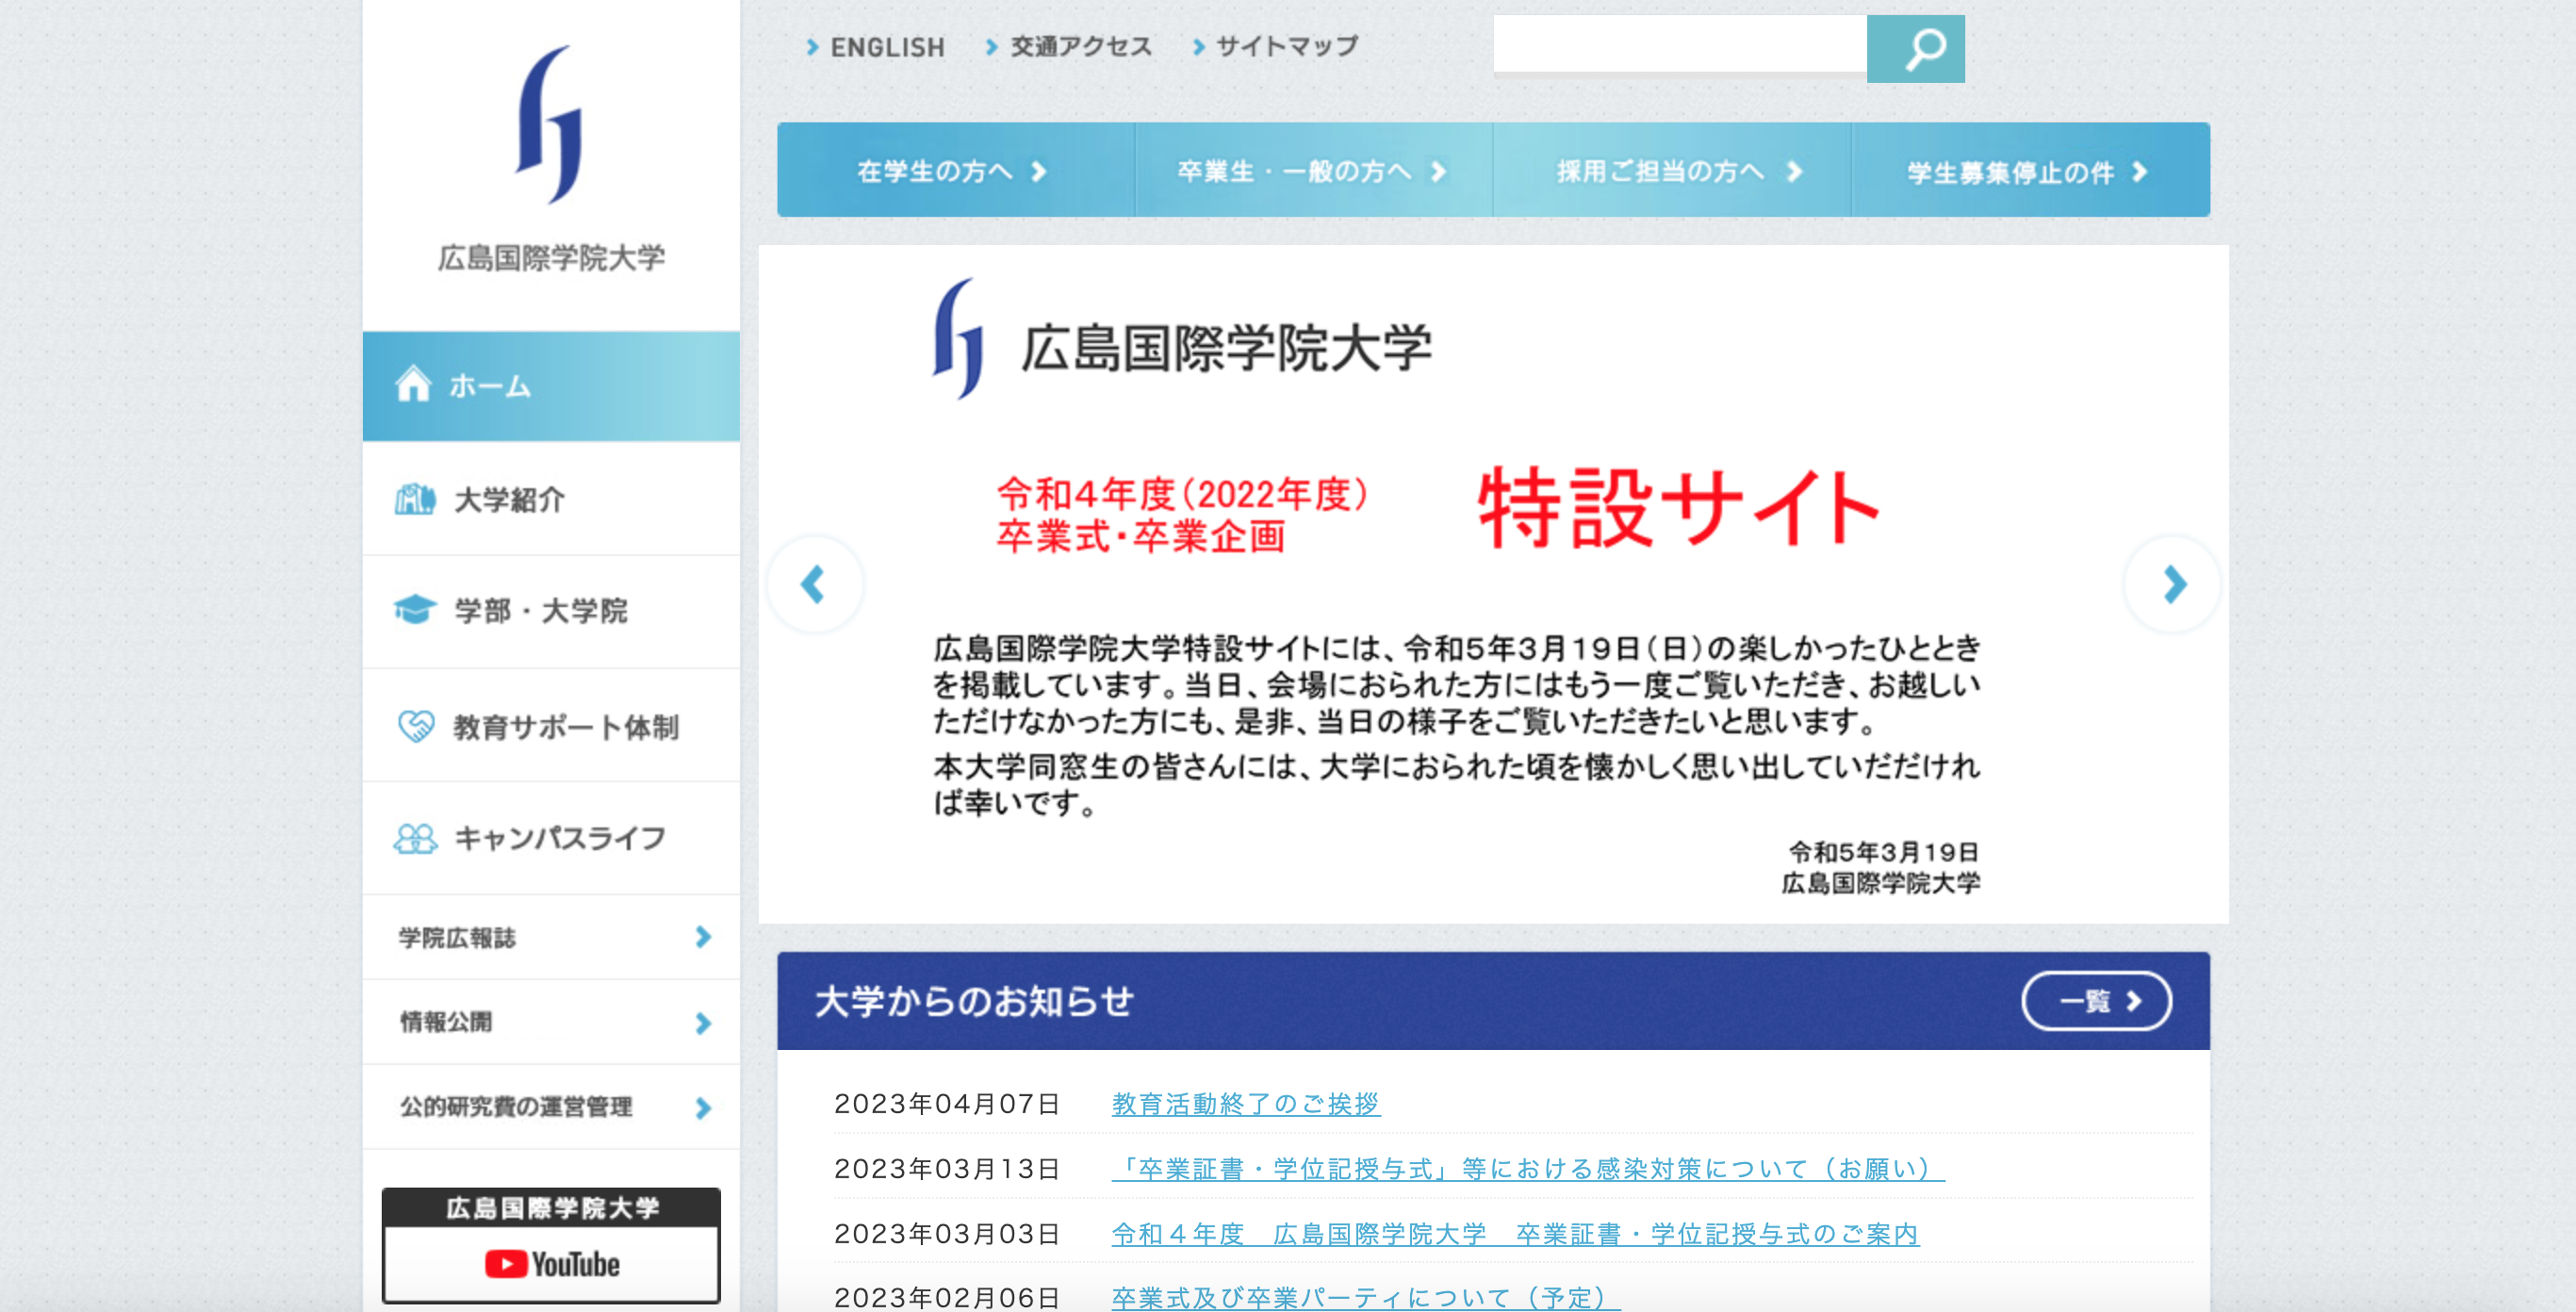This screenshot has height=1312, width=2576.
Task: Click the university logo in sidebar
Action: 550,160
